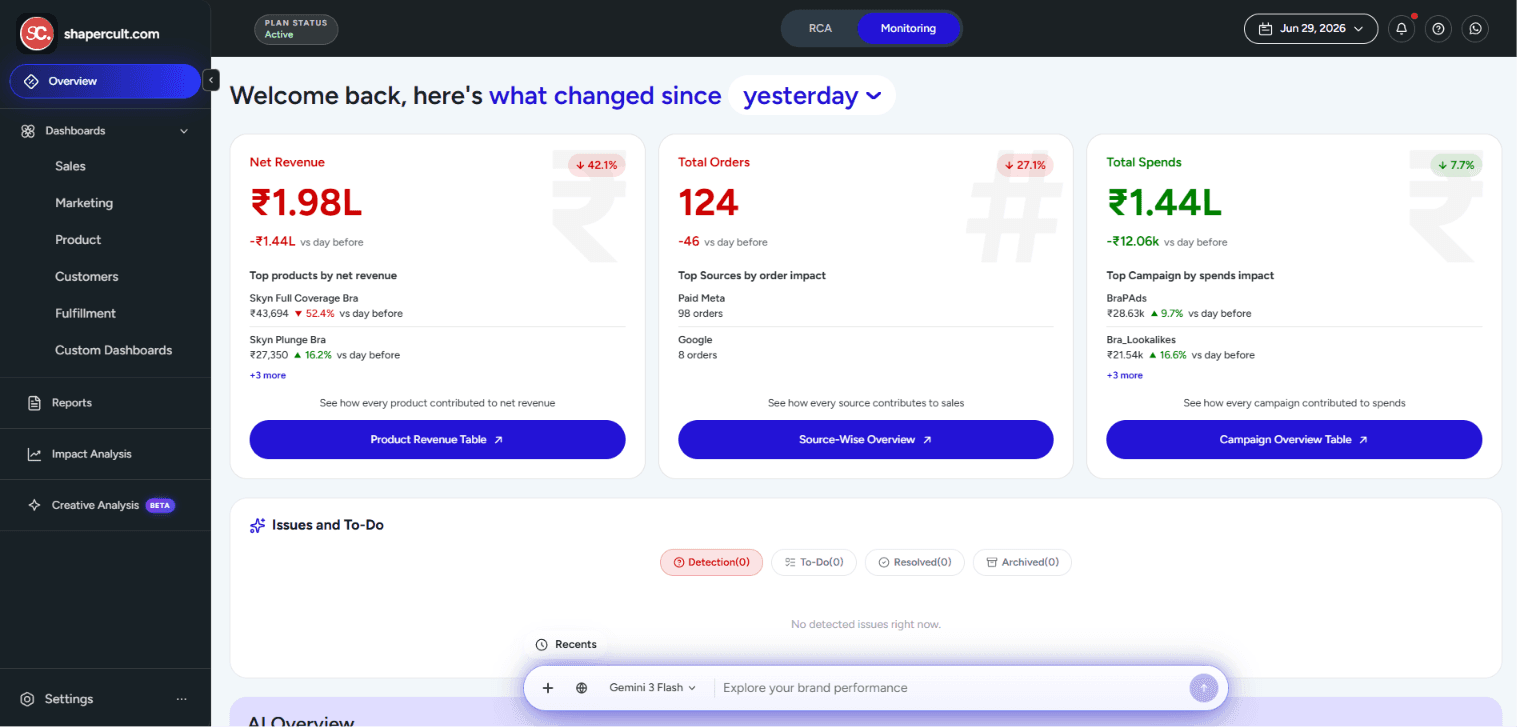This screenshot has width=1517, height=727.
Task: Click Skyn Full Coverage Bra product name
Action: 304,298
